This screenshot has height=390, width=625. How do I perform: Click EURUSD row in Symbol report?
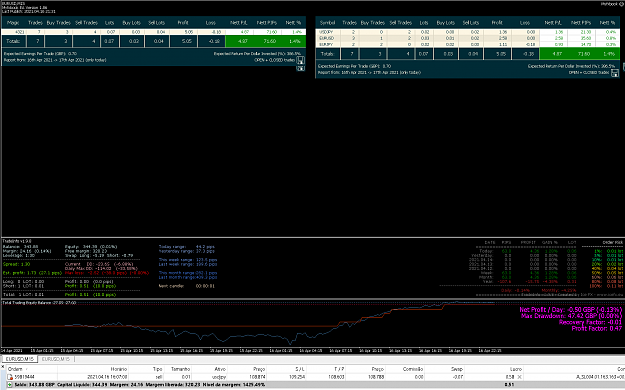[x=468, y=38]
